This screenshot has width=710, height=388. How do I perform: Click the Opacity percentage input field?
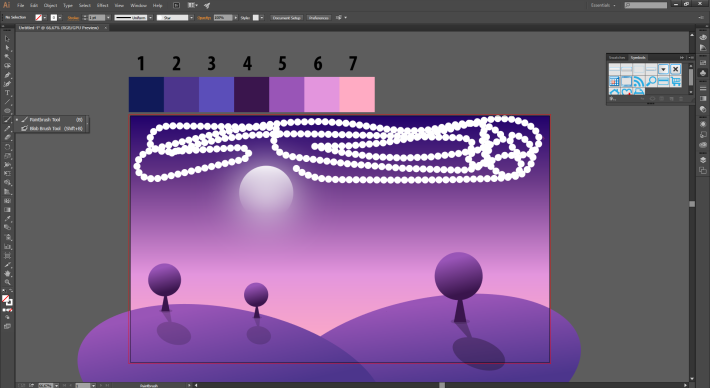223,18
